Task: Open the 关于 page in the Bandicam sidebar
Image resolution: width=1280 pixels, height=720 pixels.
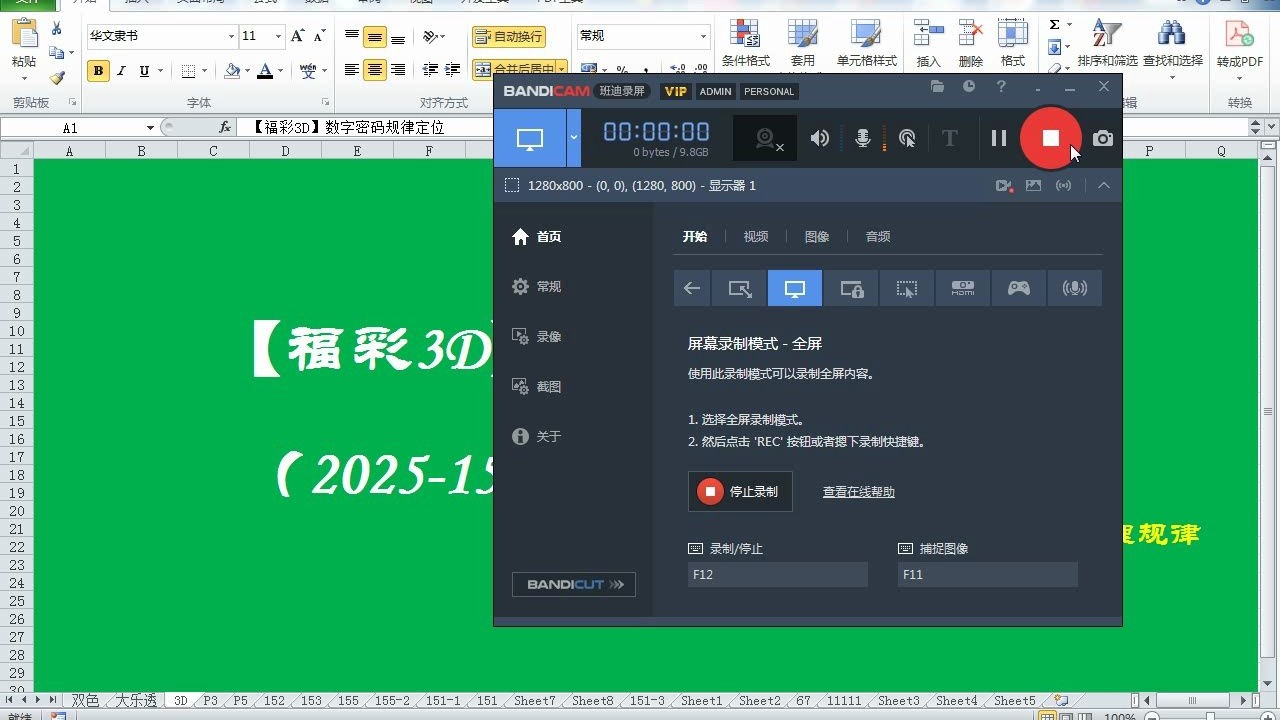Action: [537, 437]
